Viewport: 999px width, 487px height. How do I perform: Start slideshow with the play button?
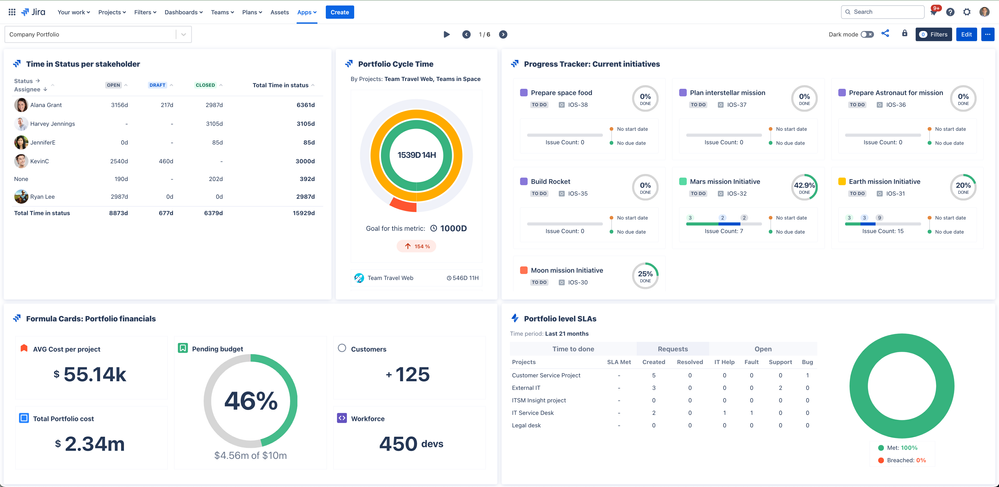click(447, 34)
